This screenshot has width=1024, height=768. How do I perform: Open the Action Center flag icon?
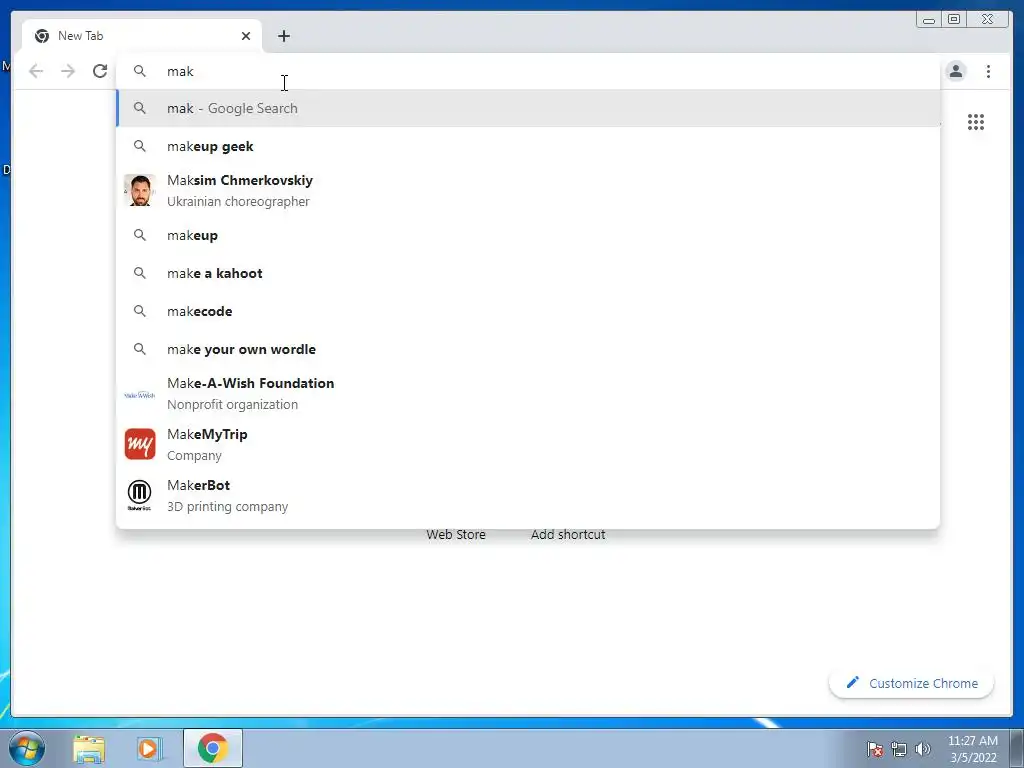[875, 749]
